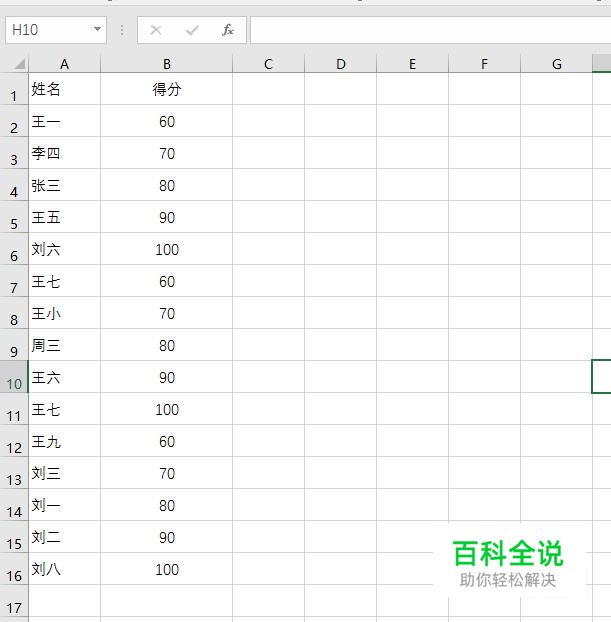This screenshot has height=622, width=611.
Task: Select column E header
Action: (413, 64)
